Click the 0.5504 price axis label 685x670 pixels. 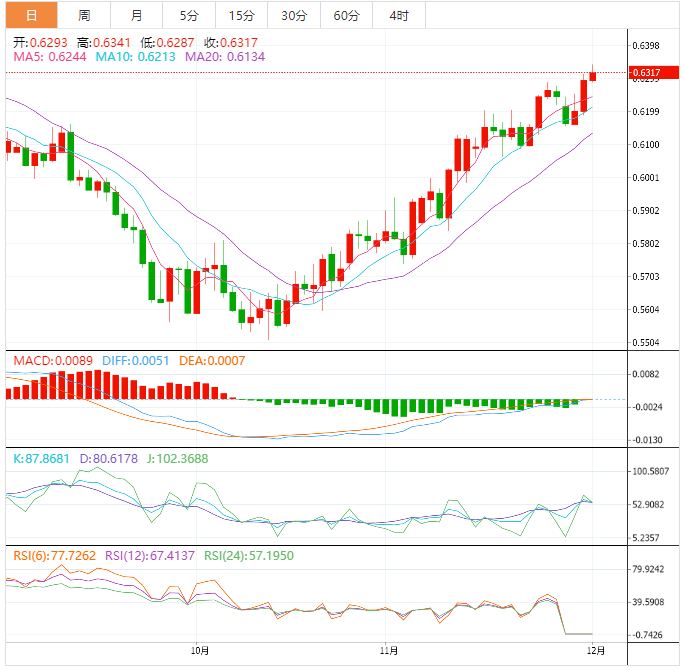646,343
